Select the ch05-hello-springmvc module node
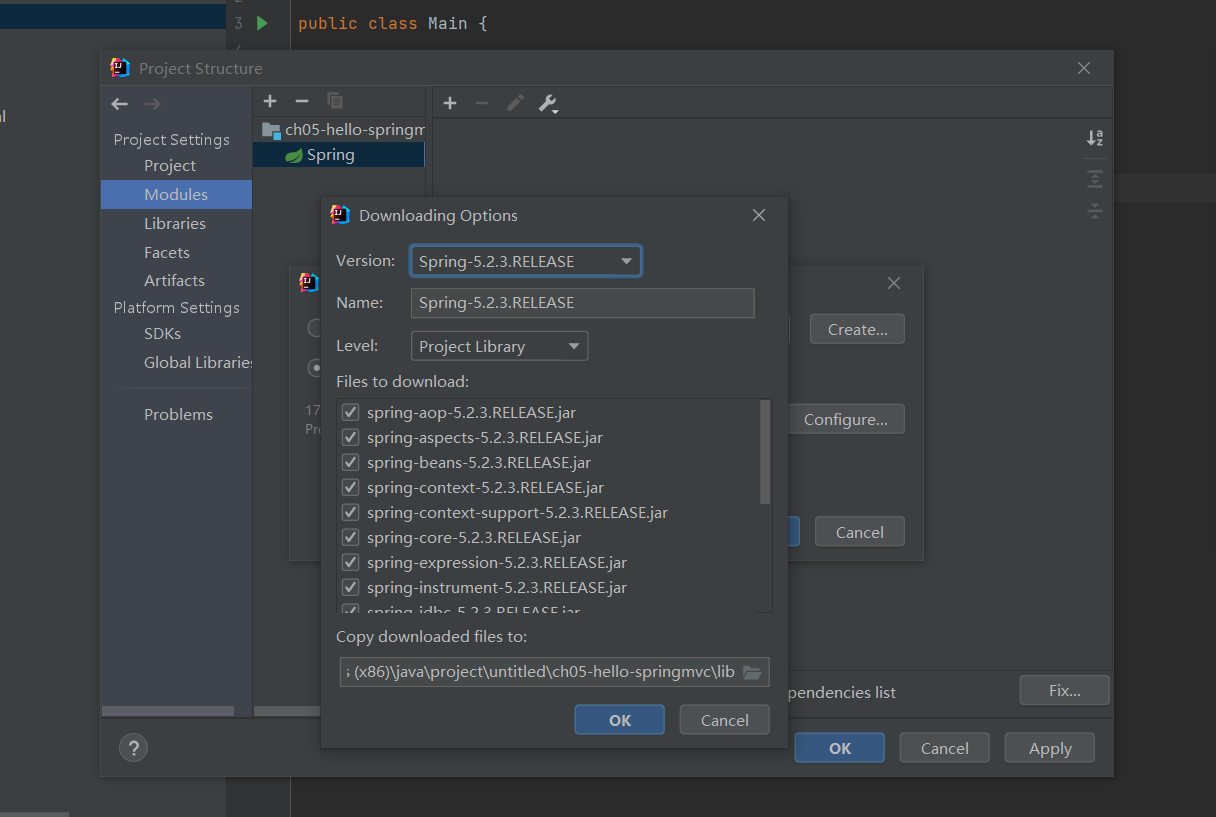Viewport: 1216px width, 817px height. (x=343, y=129)
